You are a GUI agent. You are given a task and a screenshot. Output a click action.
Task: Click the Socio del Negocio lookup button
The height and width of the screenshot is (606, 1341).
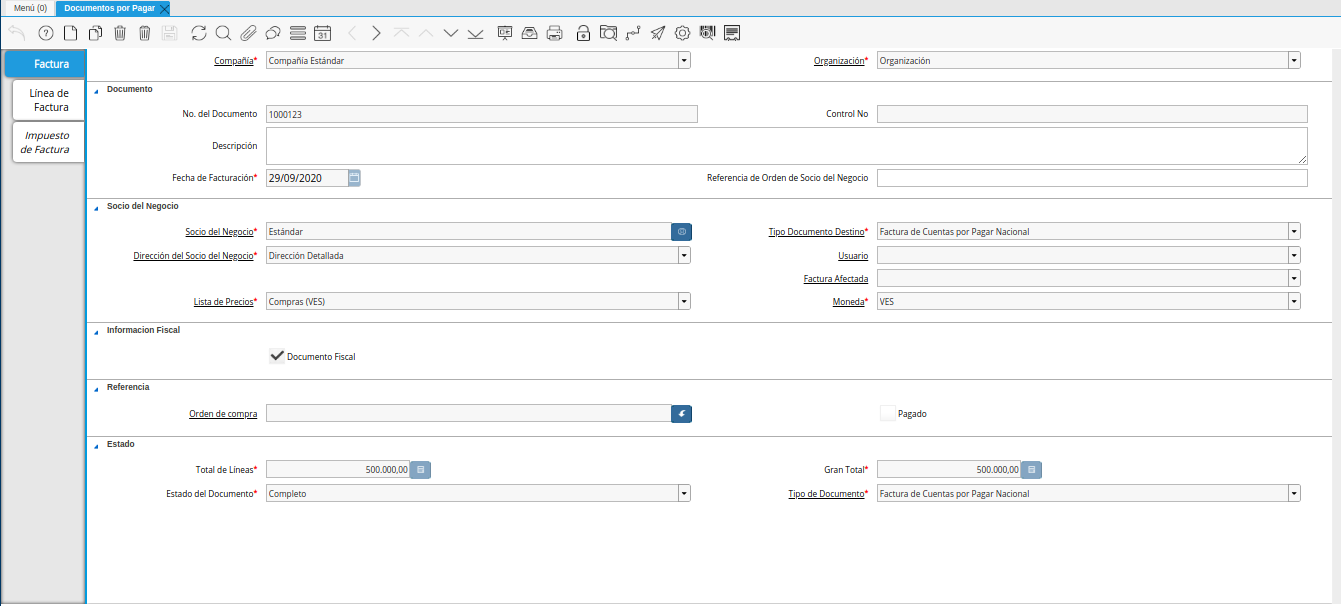[681, 231]
